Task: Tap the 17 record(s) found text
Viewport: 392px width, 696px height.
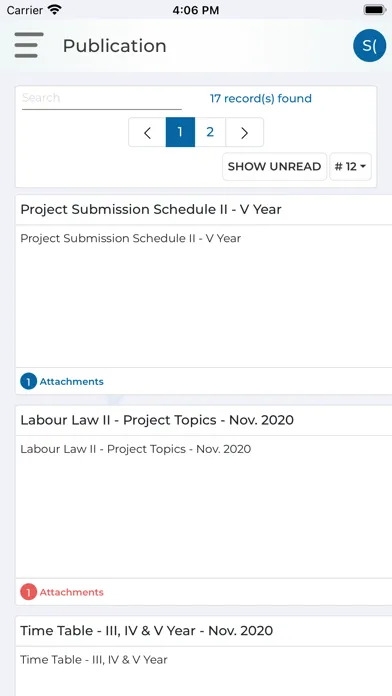Action: tap(261, 98)
